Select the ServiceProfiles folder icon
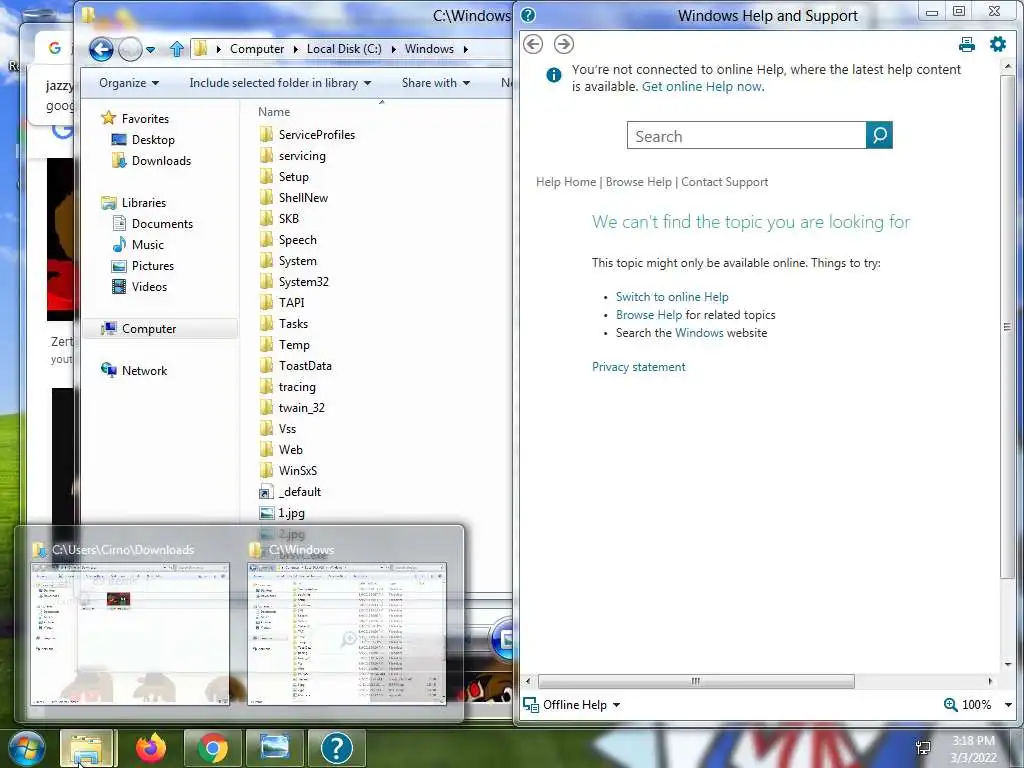 266,135
